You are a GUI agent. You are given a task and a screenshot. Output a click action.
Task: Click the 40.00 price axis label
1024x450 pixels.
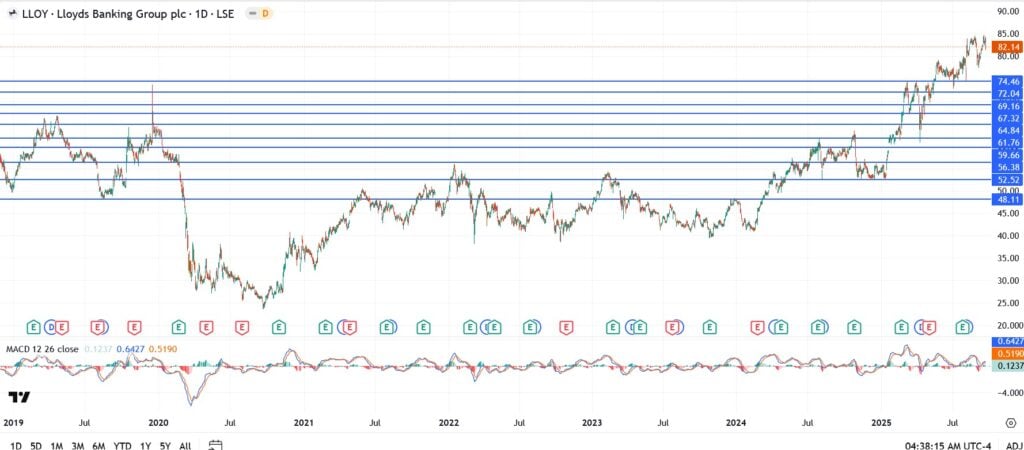[1009, 236]
